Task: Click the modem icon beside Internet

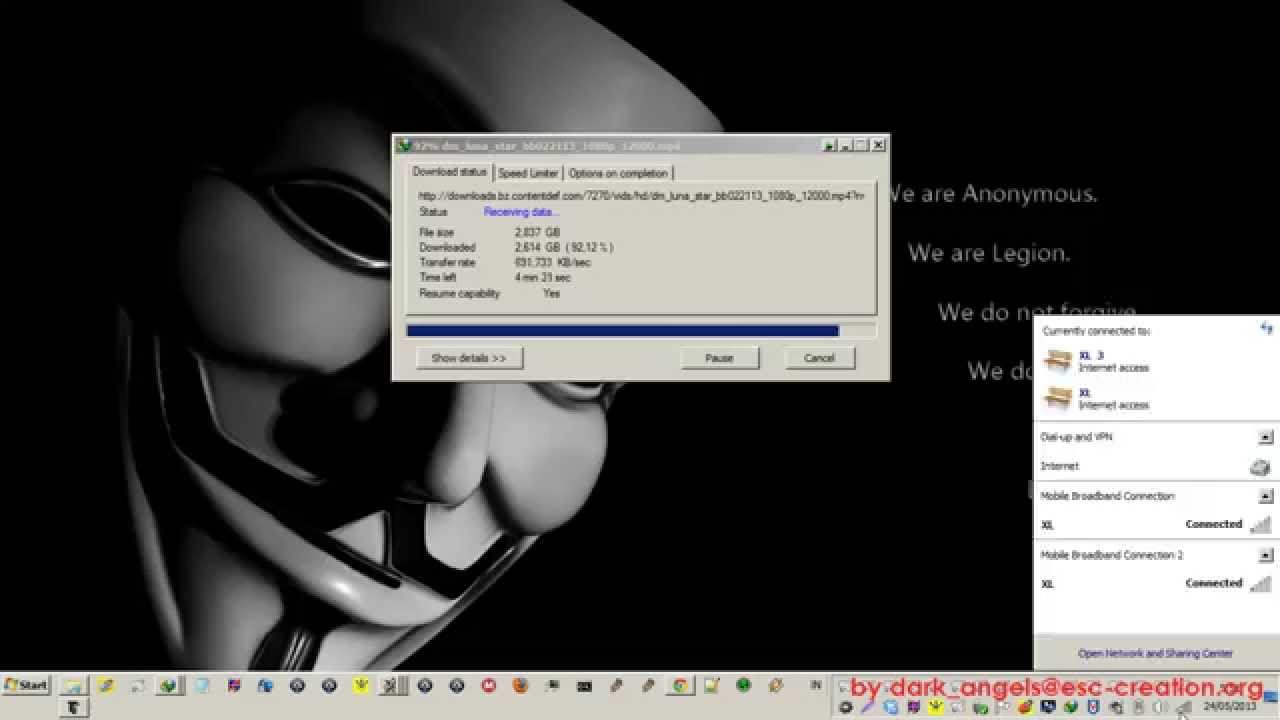Action: coord(1259,466)
